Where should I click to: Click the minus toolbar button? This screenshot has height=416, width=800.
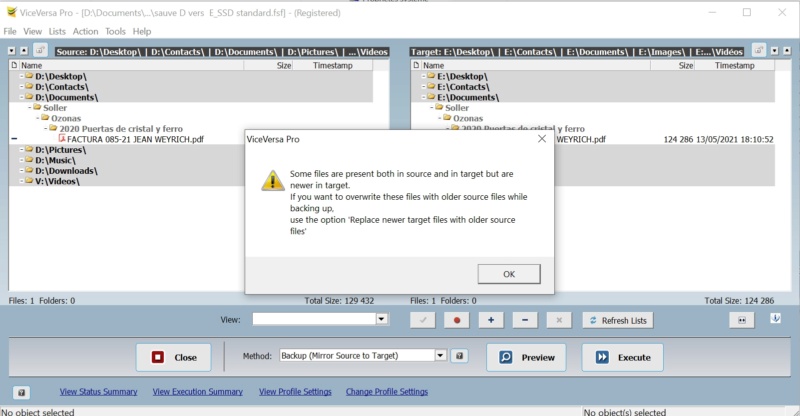pyautogui.click(x=525, y=320)
